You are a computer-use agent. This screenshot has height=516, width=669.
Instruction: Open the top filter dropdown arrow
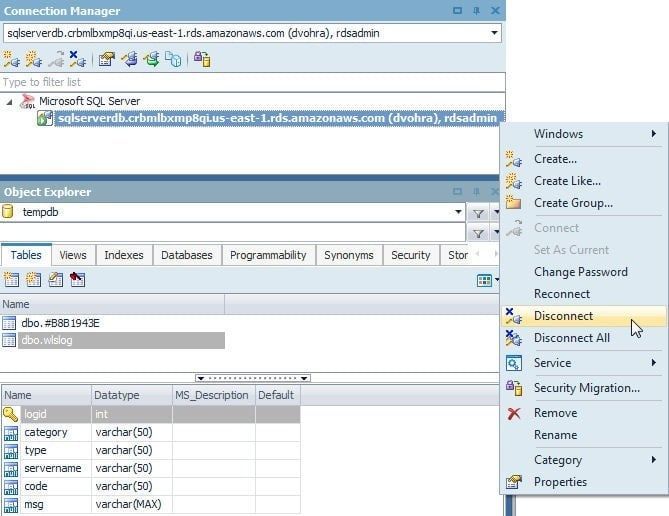point(496,213)
